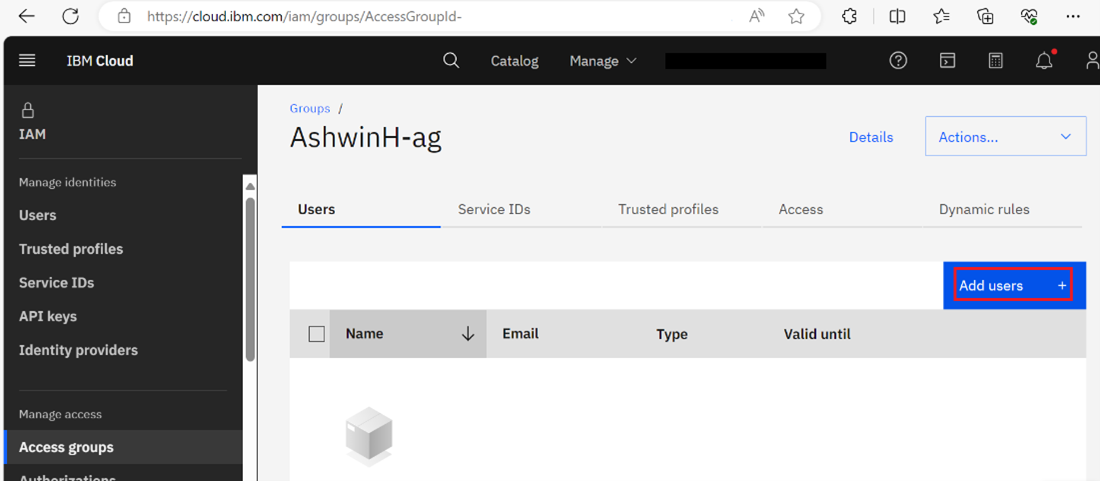Image resolution: width=1100 pixels, height=481 pixels.
Task: Open Catalog in the top navigation
Action: (514, 61)
